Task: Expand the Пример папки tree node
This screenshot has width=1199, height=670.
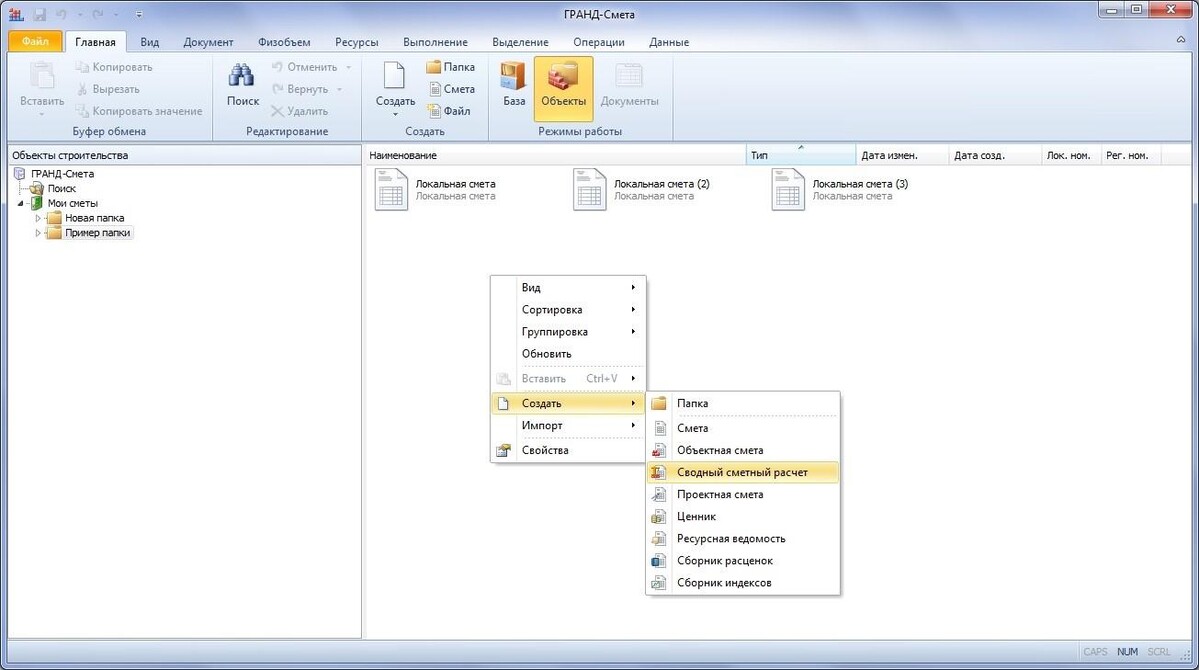Action: coord(37,233)
